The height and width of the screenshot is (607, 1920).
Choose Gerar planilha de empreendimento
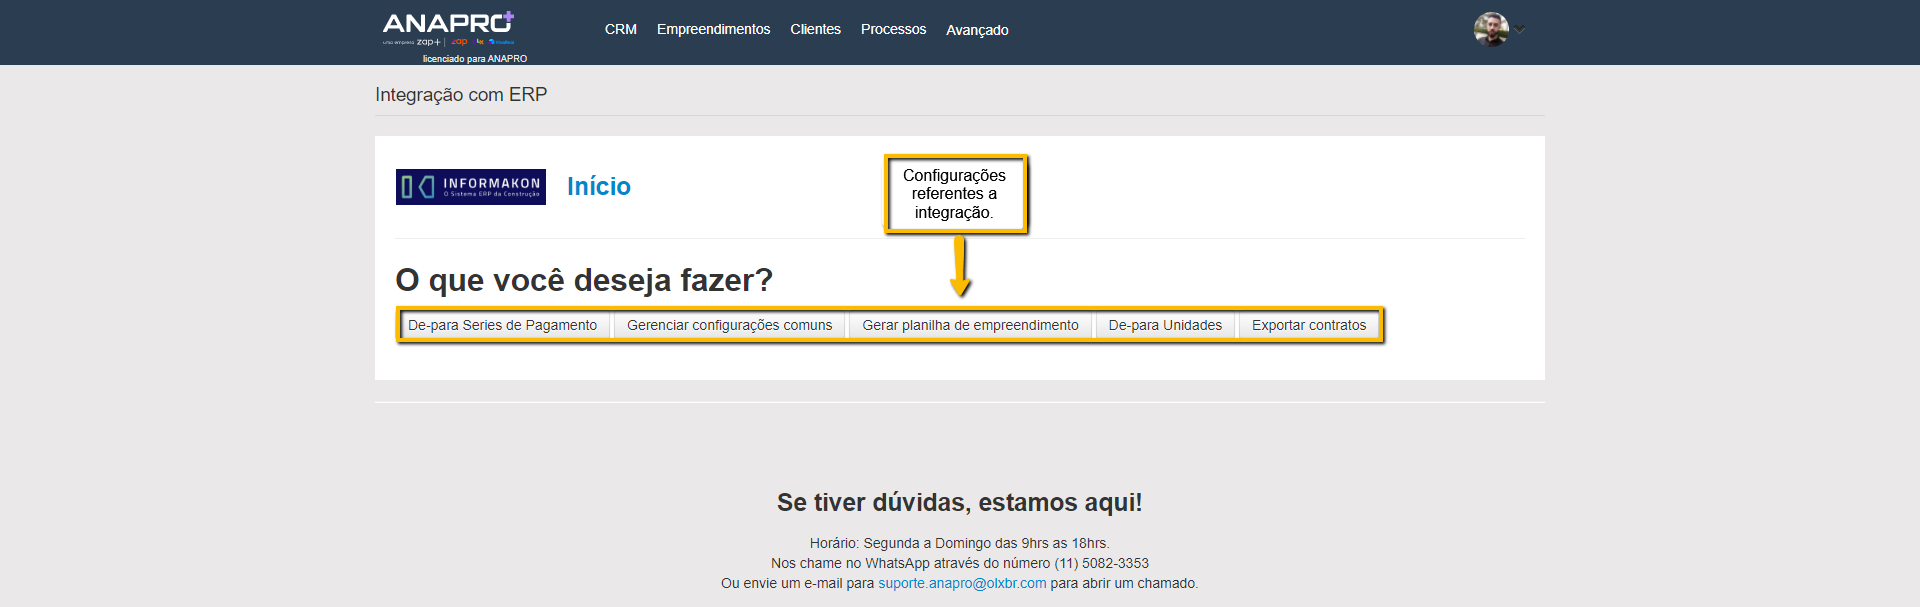click(970, 325)
